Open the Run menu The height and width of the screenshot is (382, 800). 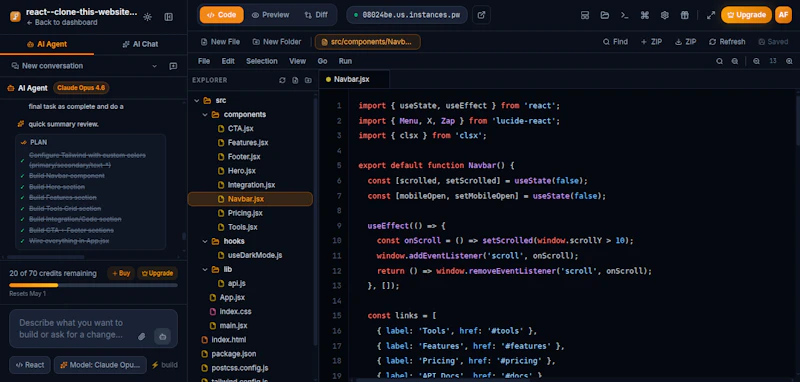[x=345, y=61]
